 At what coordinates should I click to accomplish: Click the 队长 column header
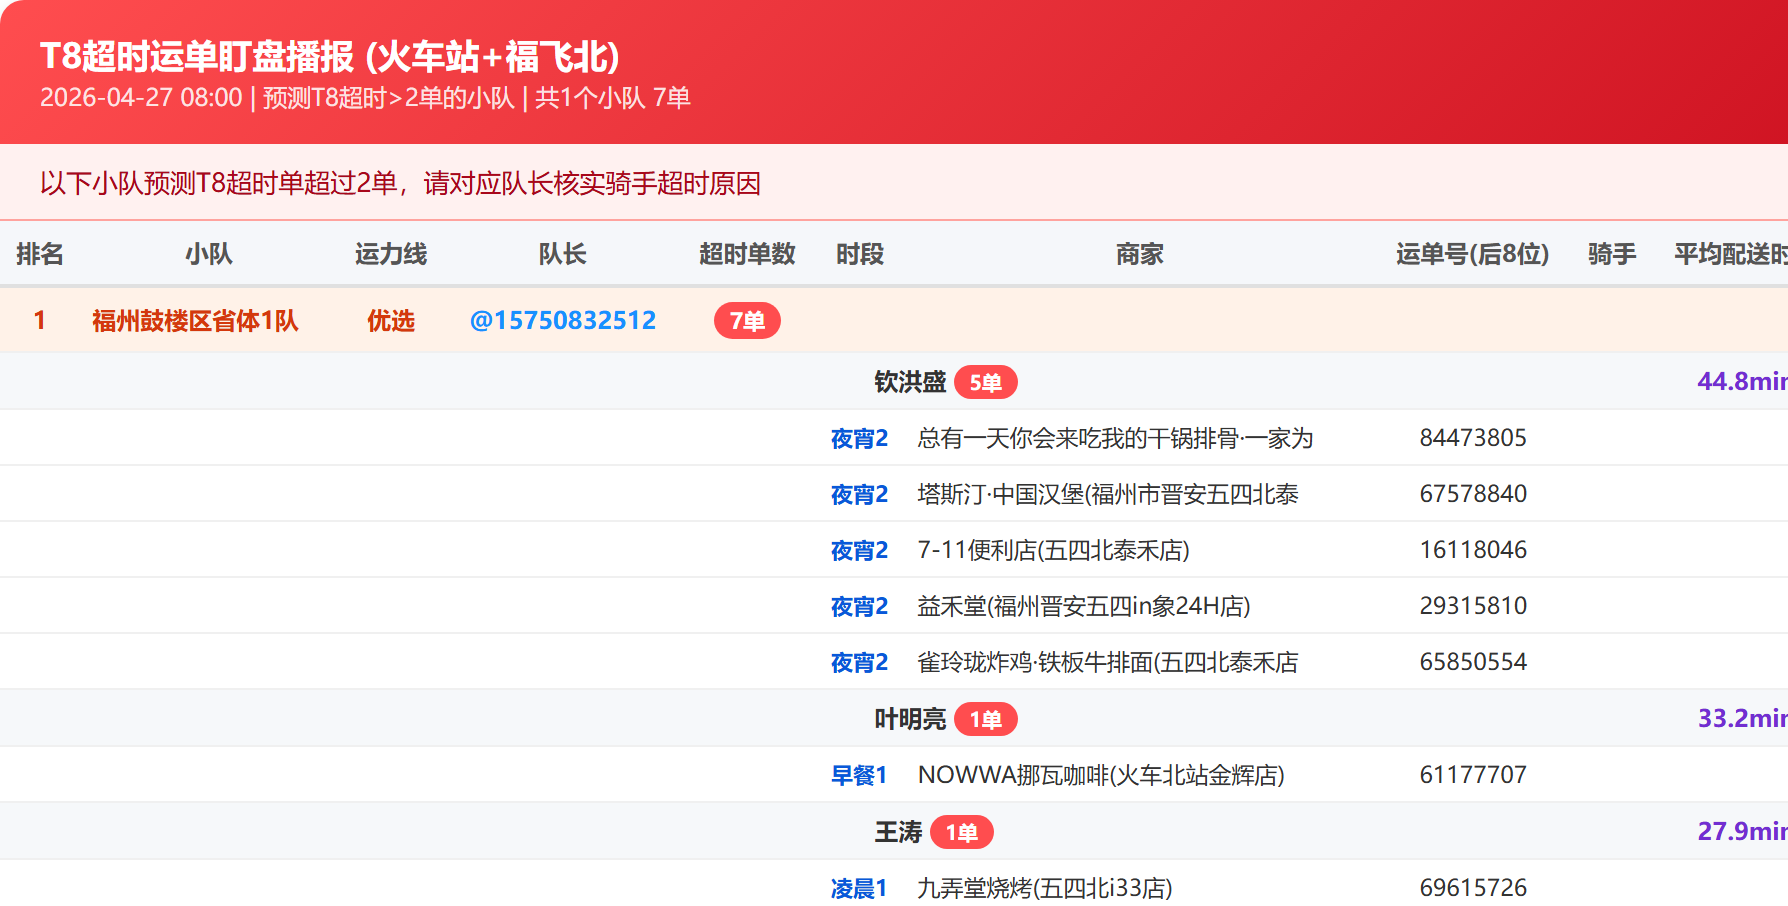tap(562, 254)
